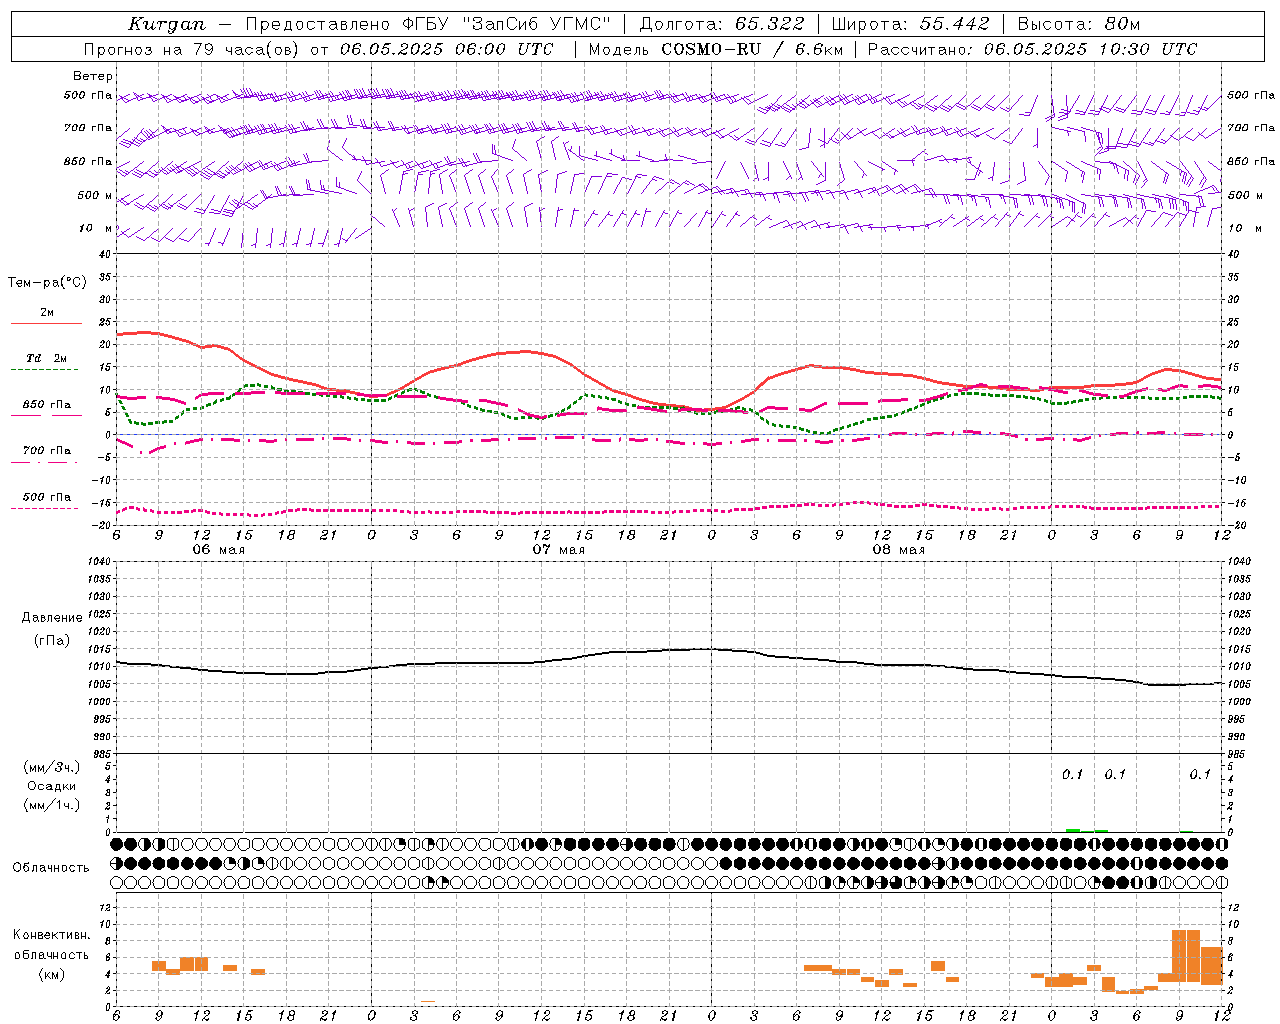This screenshot has height=1024, width=1280.
Task: Click the "10 м" wind level label on left axis
Action: 96,228
